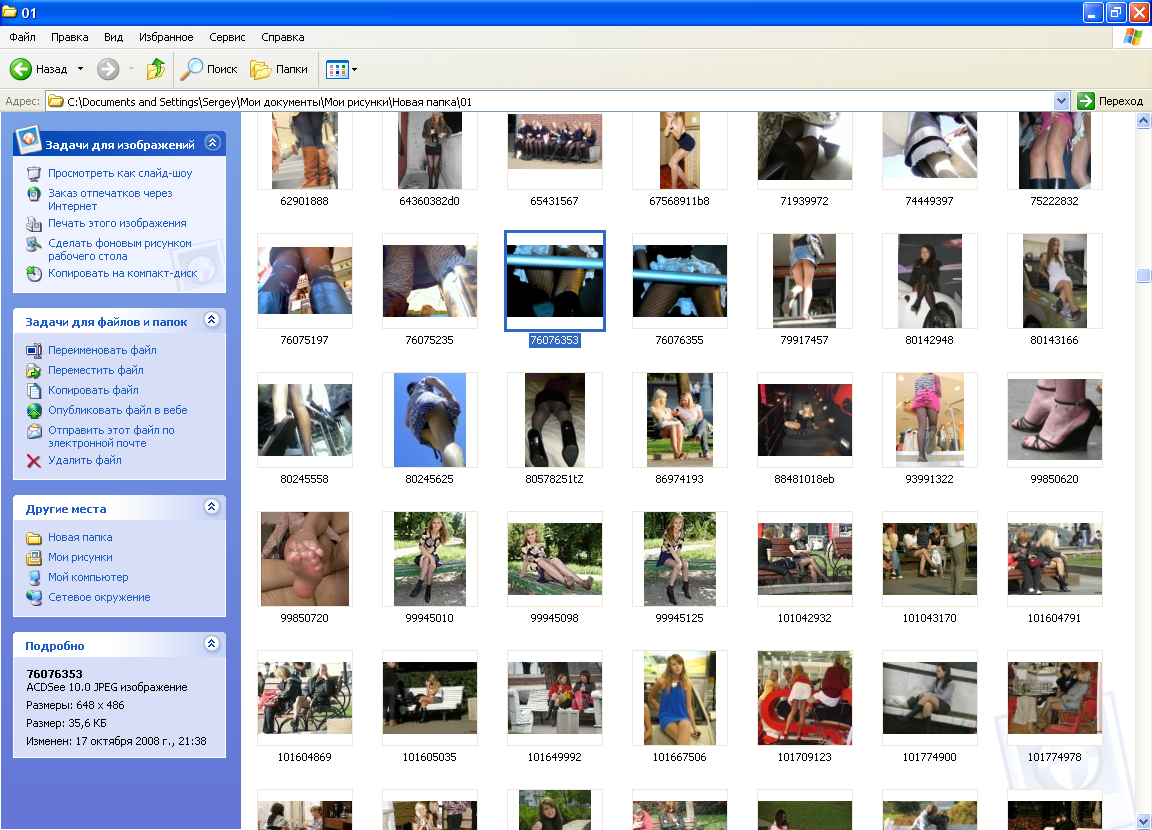
Task: Click the printer icon for printing image
Action: click(x=34, y=224)
